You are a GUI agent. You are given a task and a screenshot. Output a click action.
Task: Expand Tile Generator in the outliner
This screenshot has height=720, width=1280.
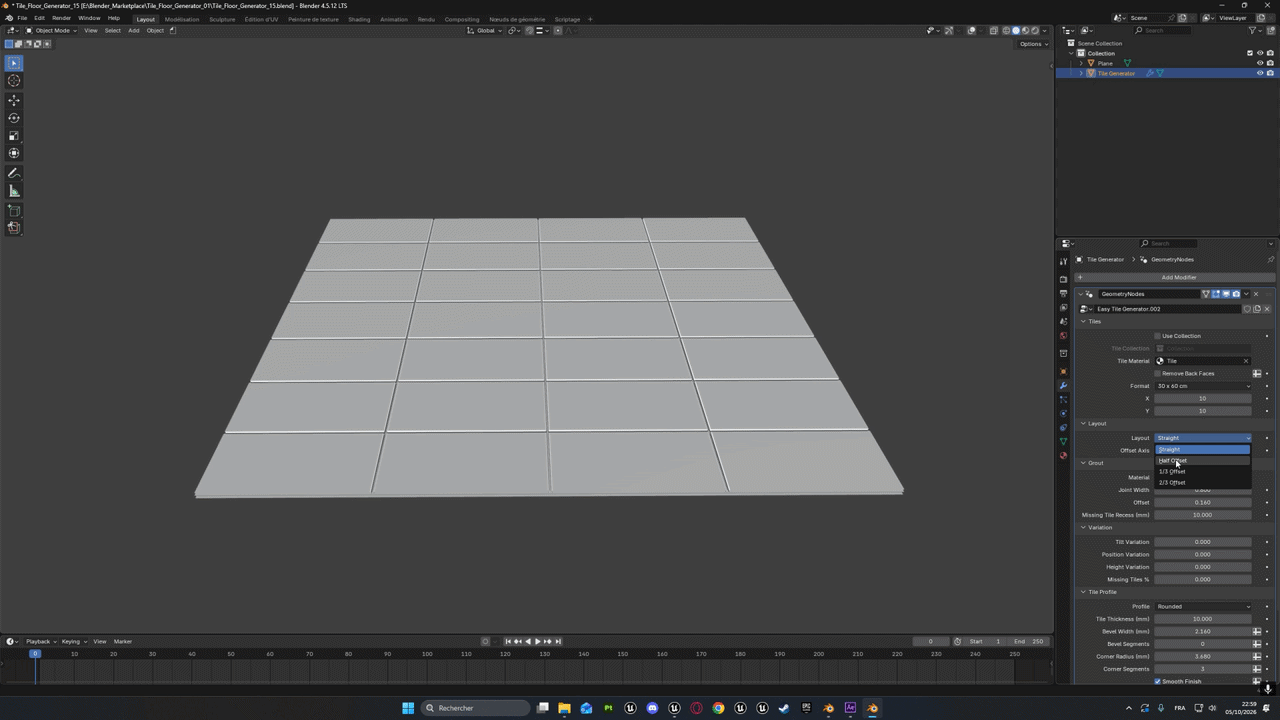(1081, 73)
